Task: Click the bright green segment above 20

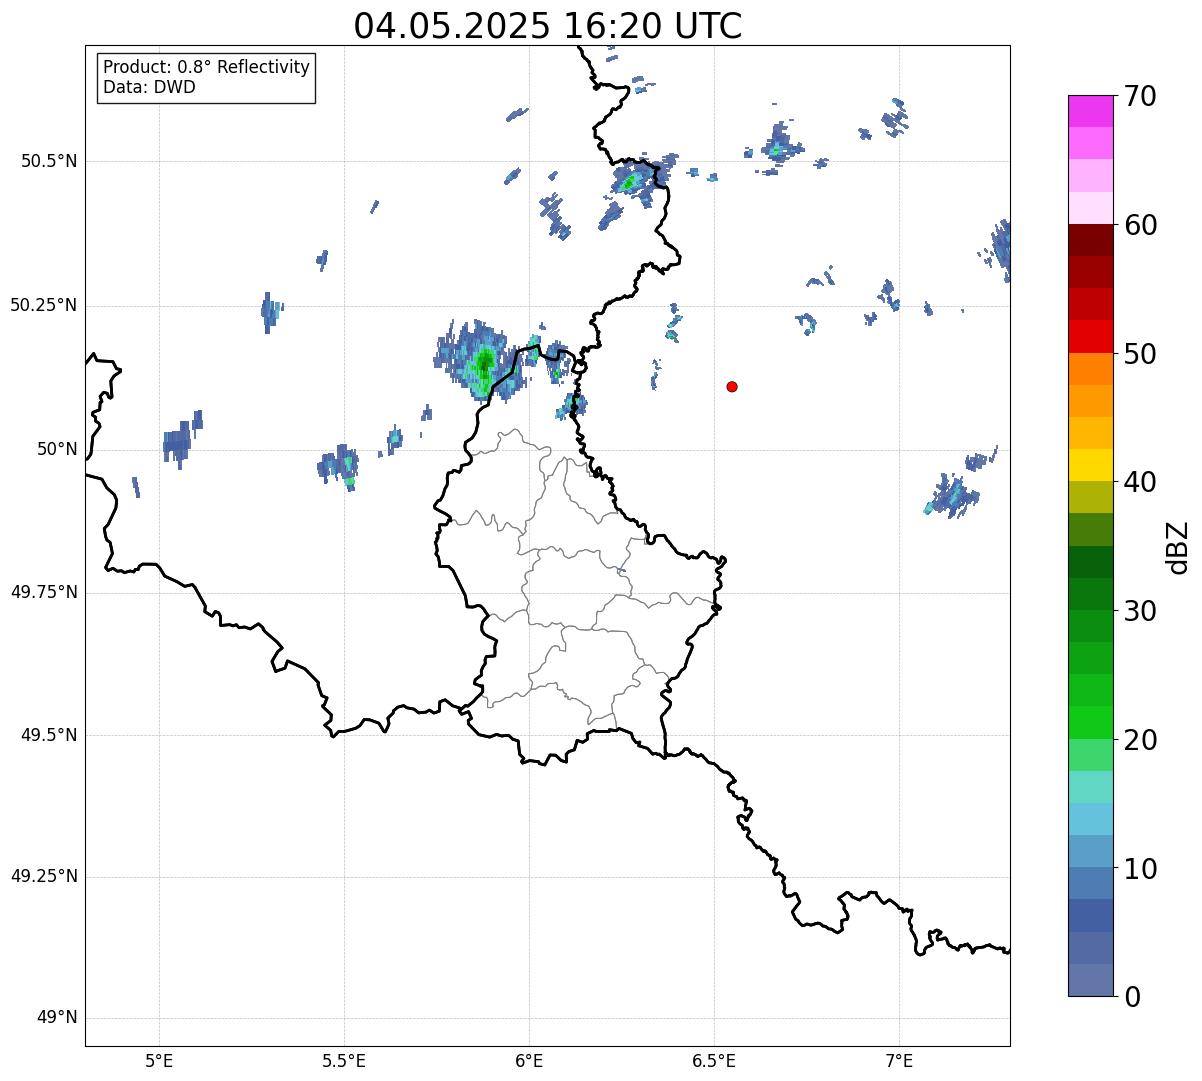Action: [x=1090, y=722]
